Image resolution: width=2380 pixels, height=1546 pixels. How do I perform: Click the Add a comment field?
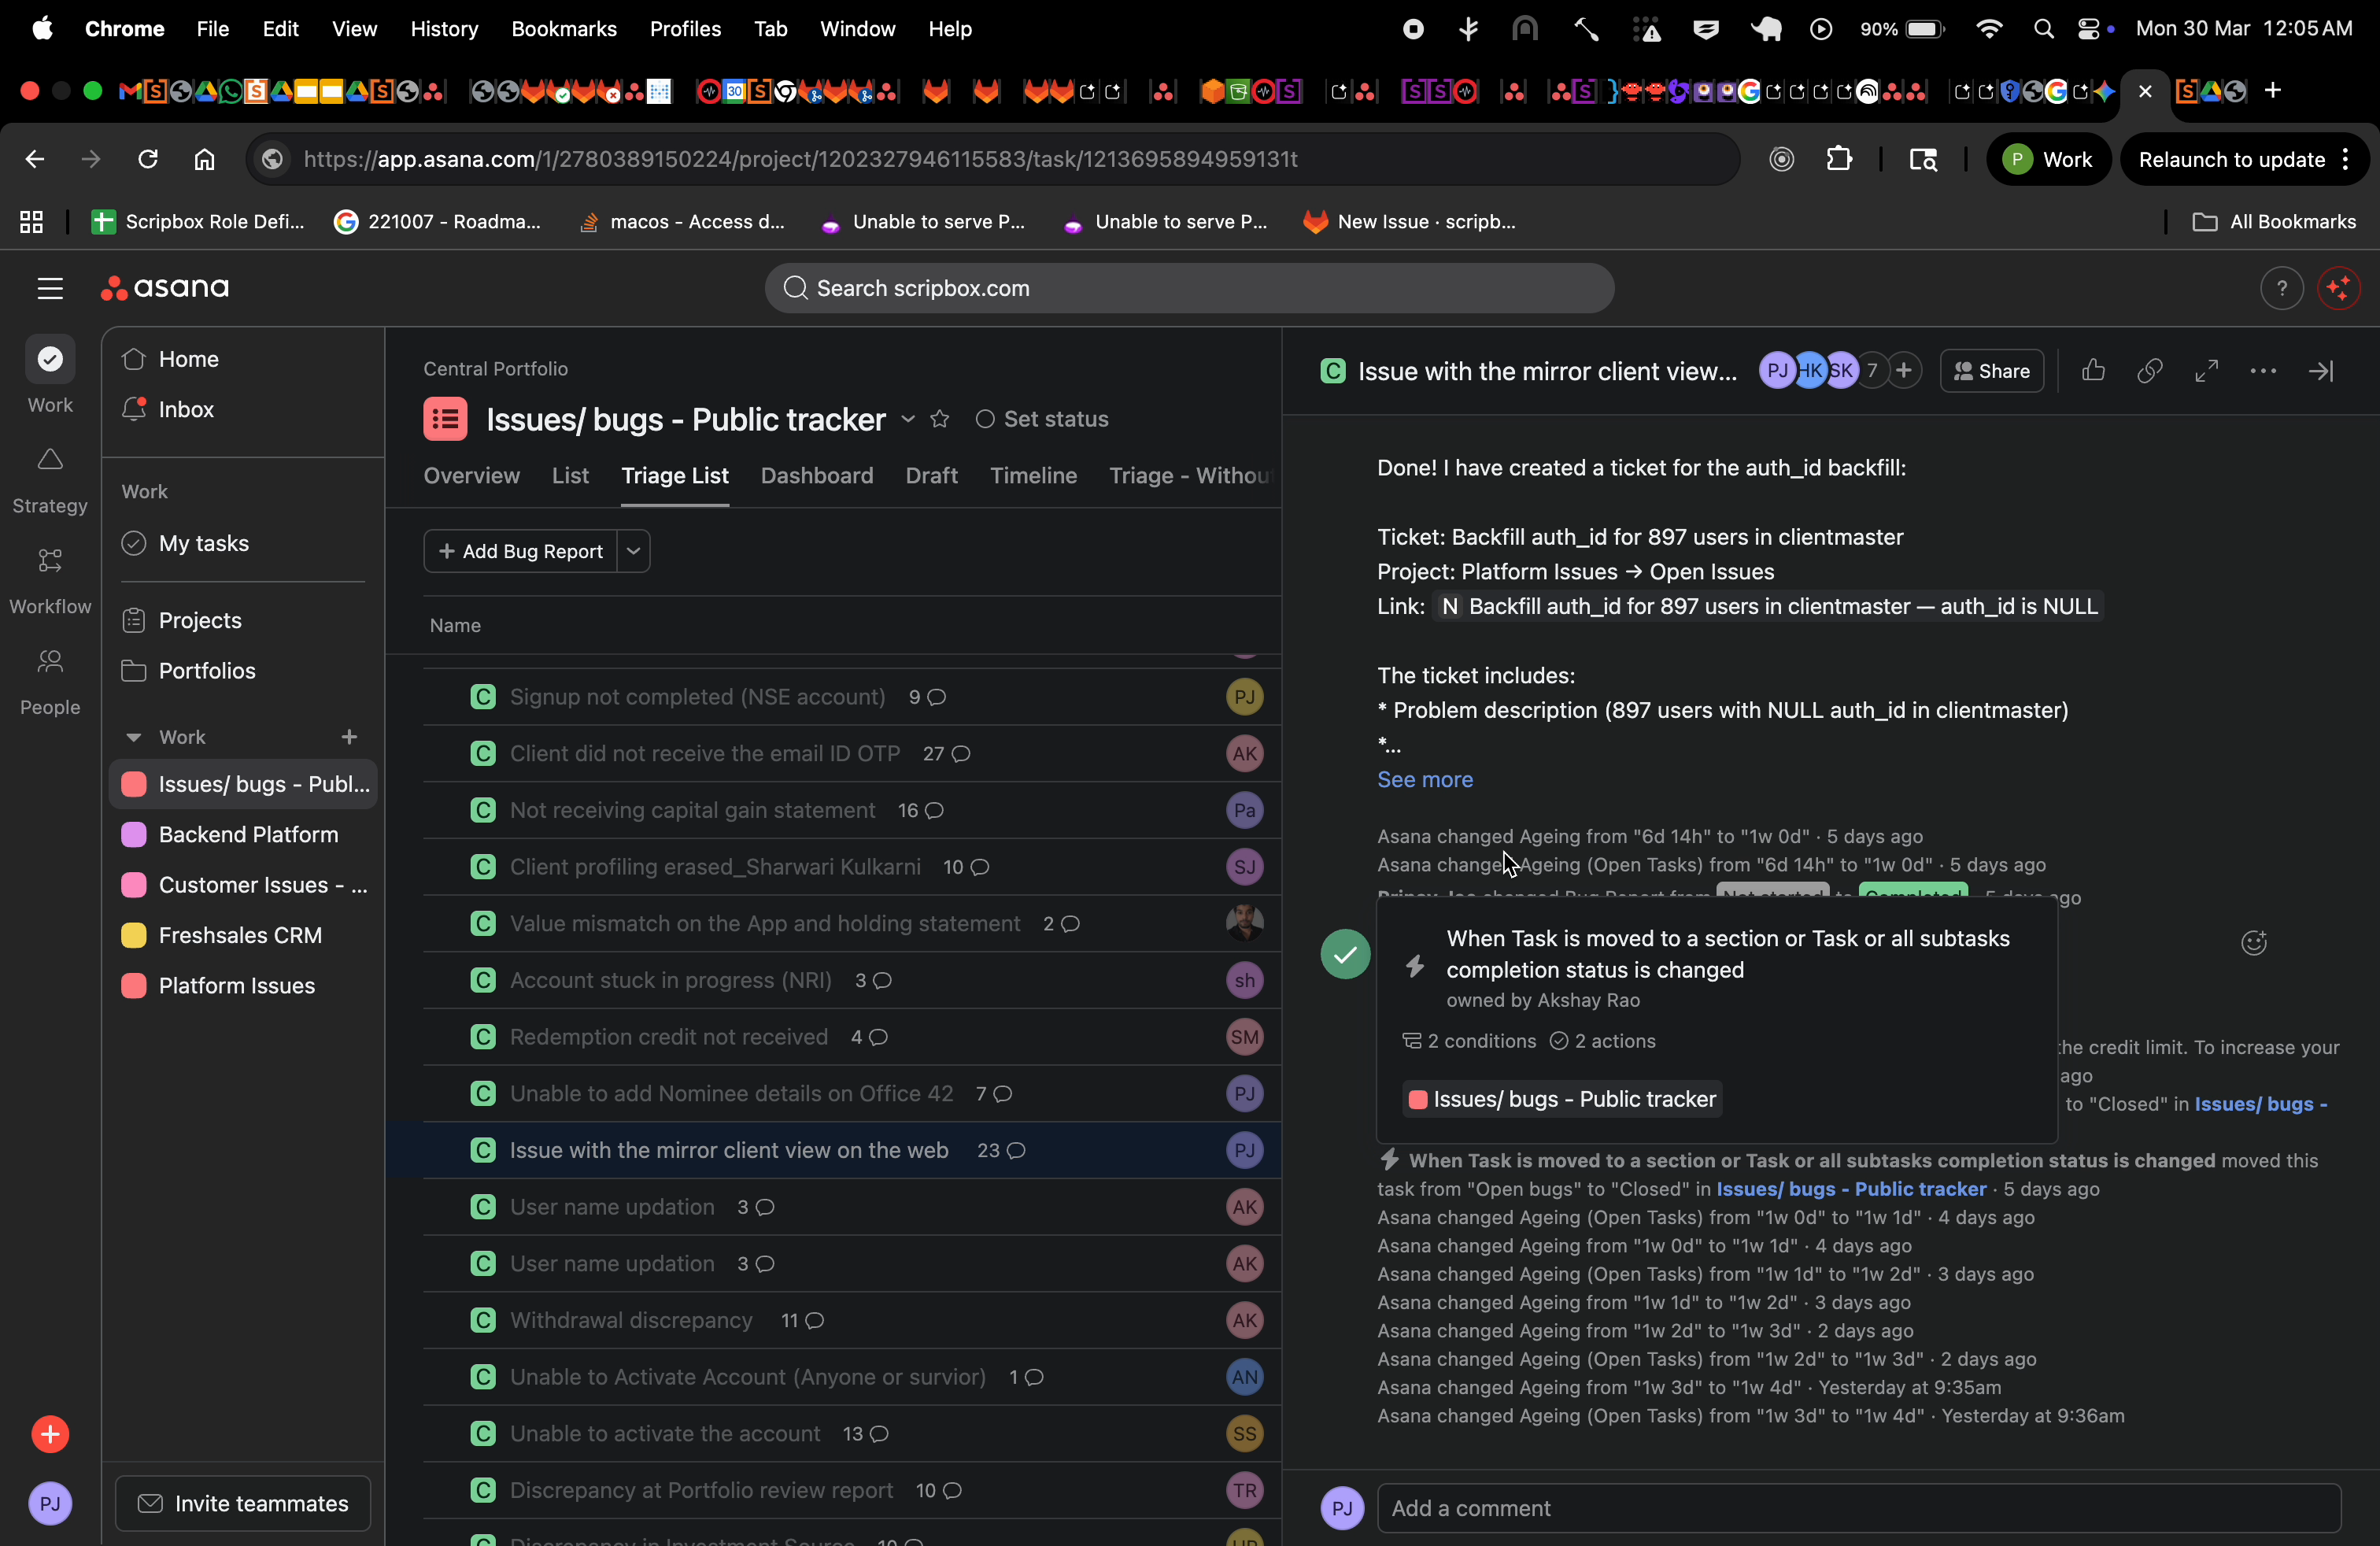click(1858, 1507)
